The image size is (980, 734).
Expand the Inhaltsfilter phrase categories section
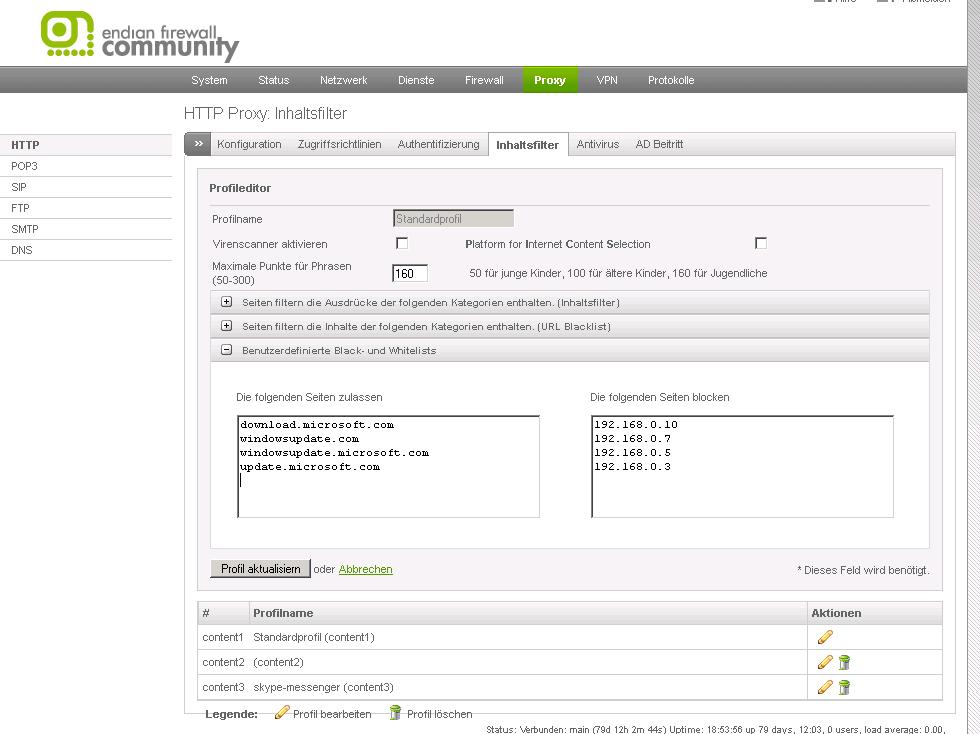coord(226,302)
